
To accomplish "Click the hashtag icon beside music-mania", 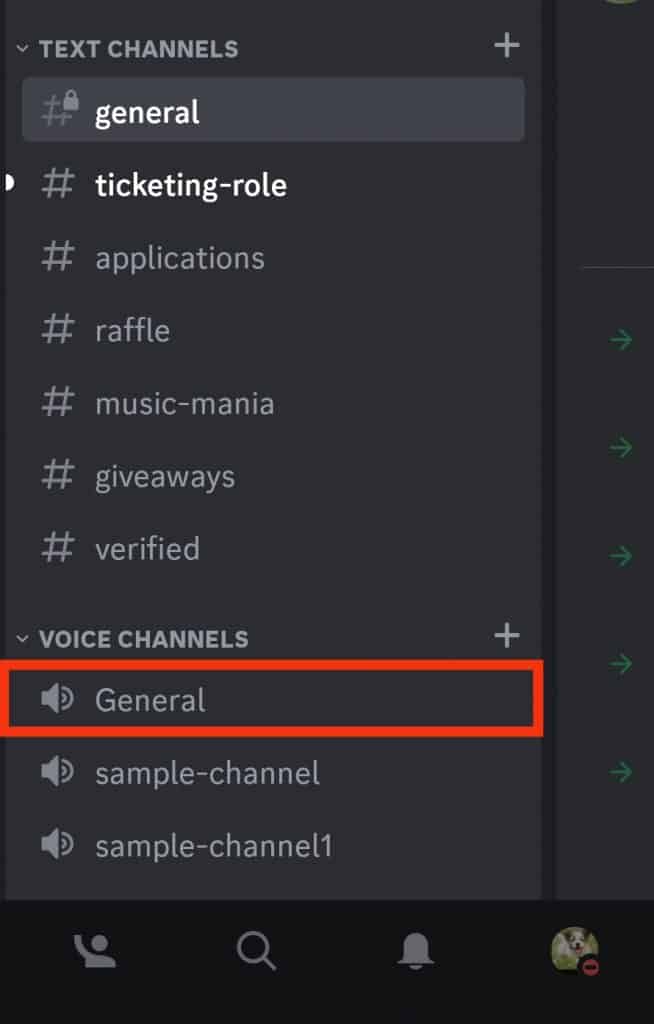I will pos(58,403).
